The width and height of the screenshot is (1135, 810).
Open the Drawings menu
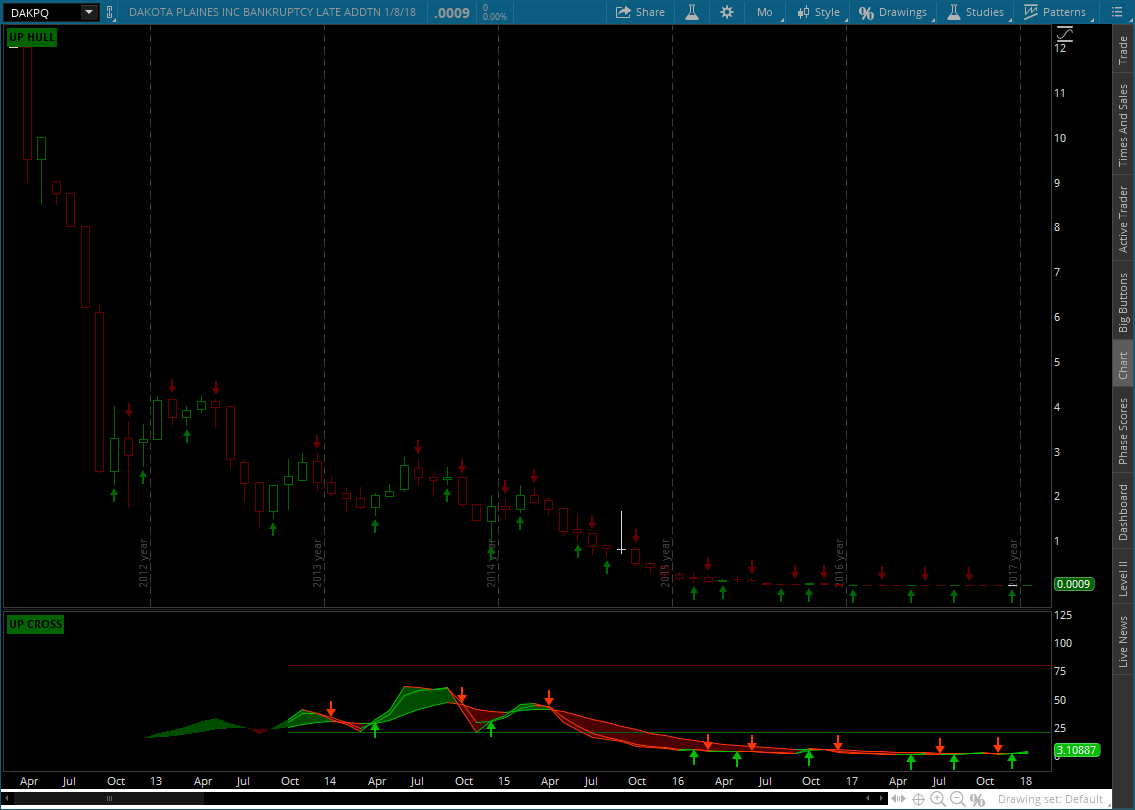(893, 12)
